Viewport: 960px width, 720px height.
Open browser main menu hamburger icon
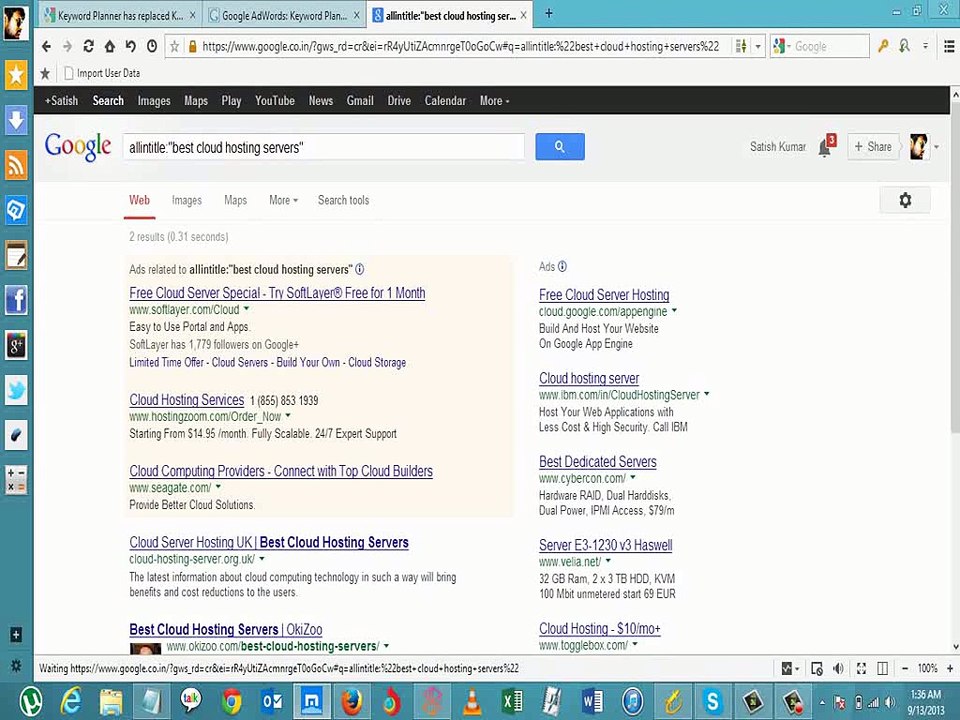pyautogui.click(x=949, y=47)
